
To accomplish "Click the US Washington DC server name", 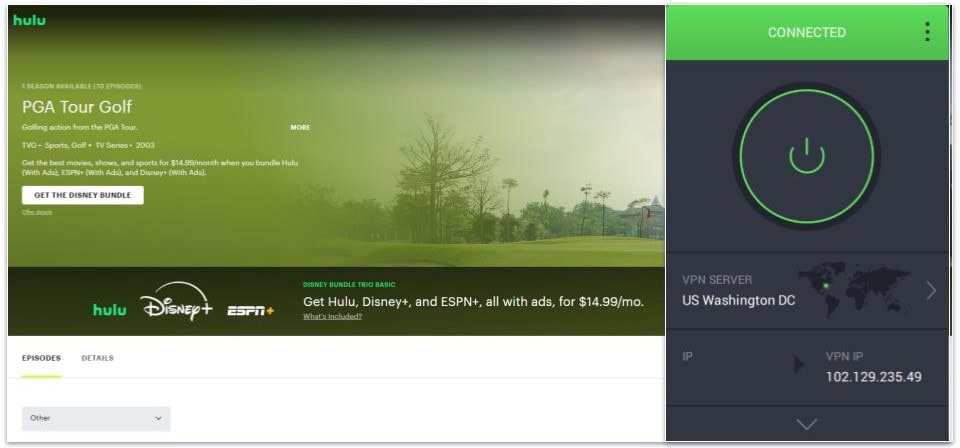I will [x=738, y=301].
